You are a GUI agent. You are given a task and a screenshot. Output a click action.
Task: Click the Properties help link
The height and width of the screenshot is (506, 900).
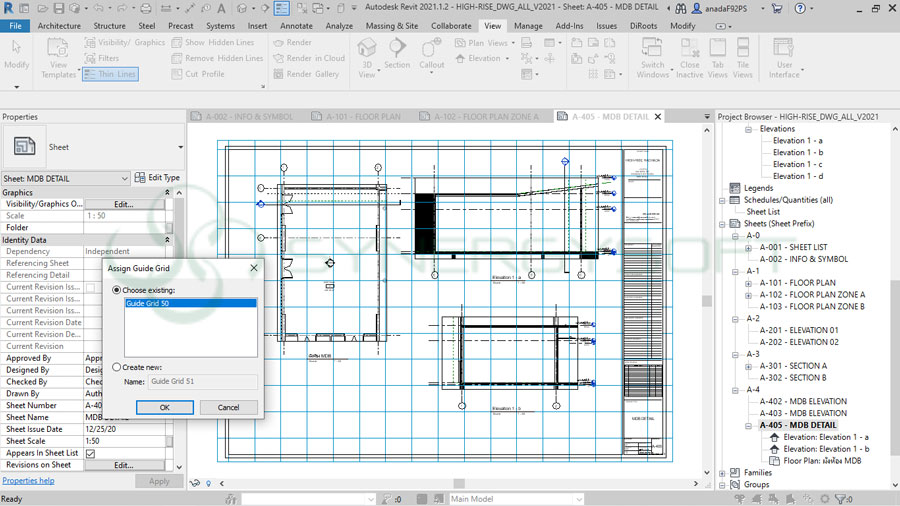click(x=28, y=481)
